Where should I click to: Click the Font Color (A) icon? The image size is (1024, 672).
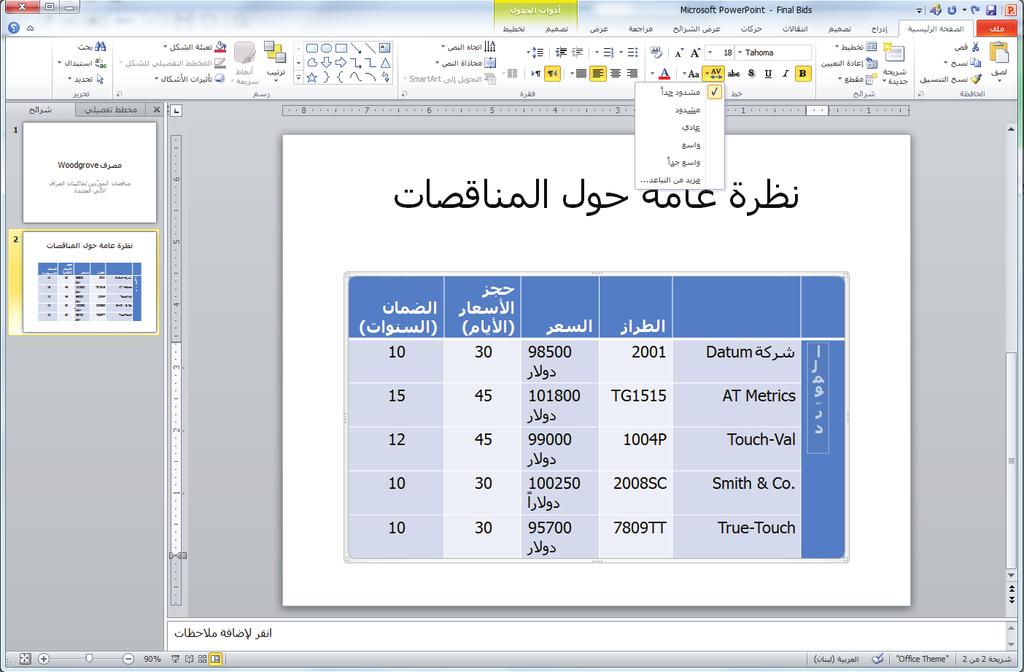coord(664,74)
